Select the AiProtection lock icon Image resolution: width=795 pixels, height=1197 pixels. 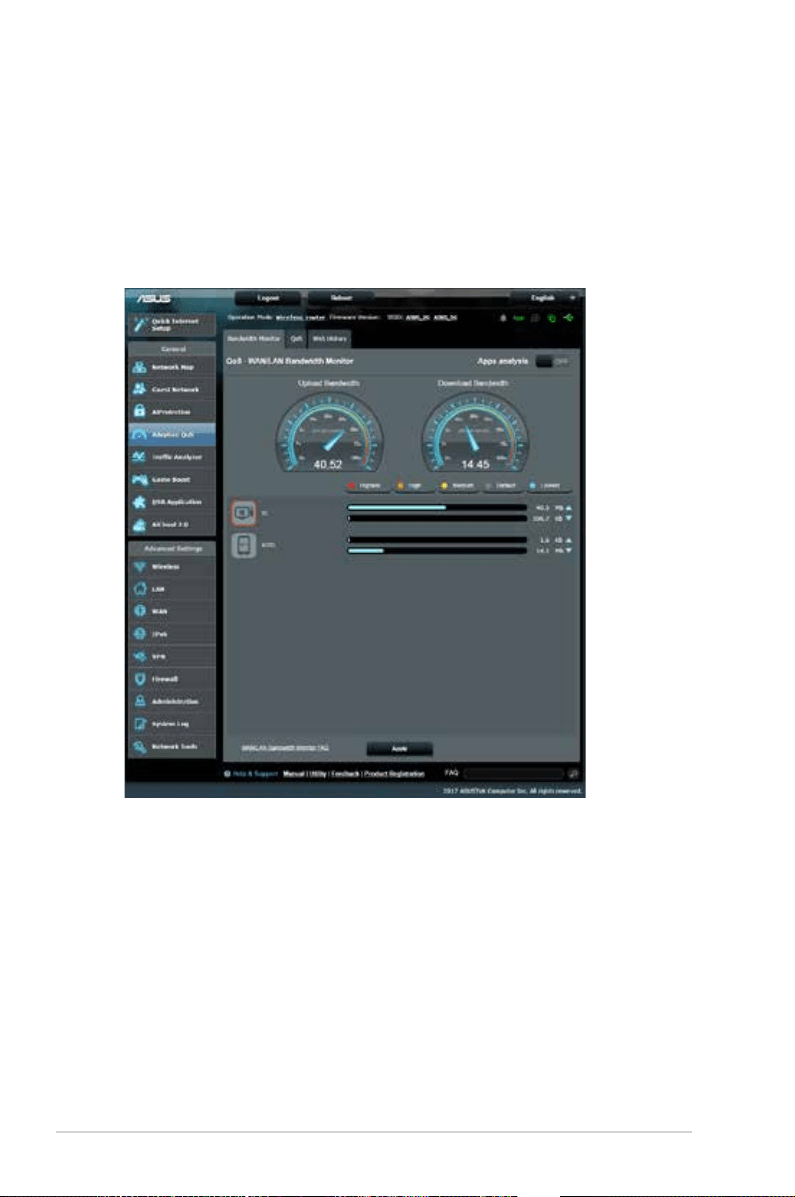140,411
